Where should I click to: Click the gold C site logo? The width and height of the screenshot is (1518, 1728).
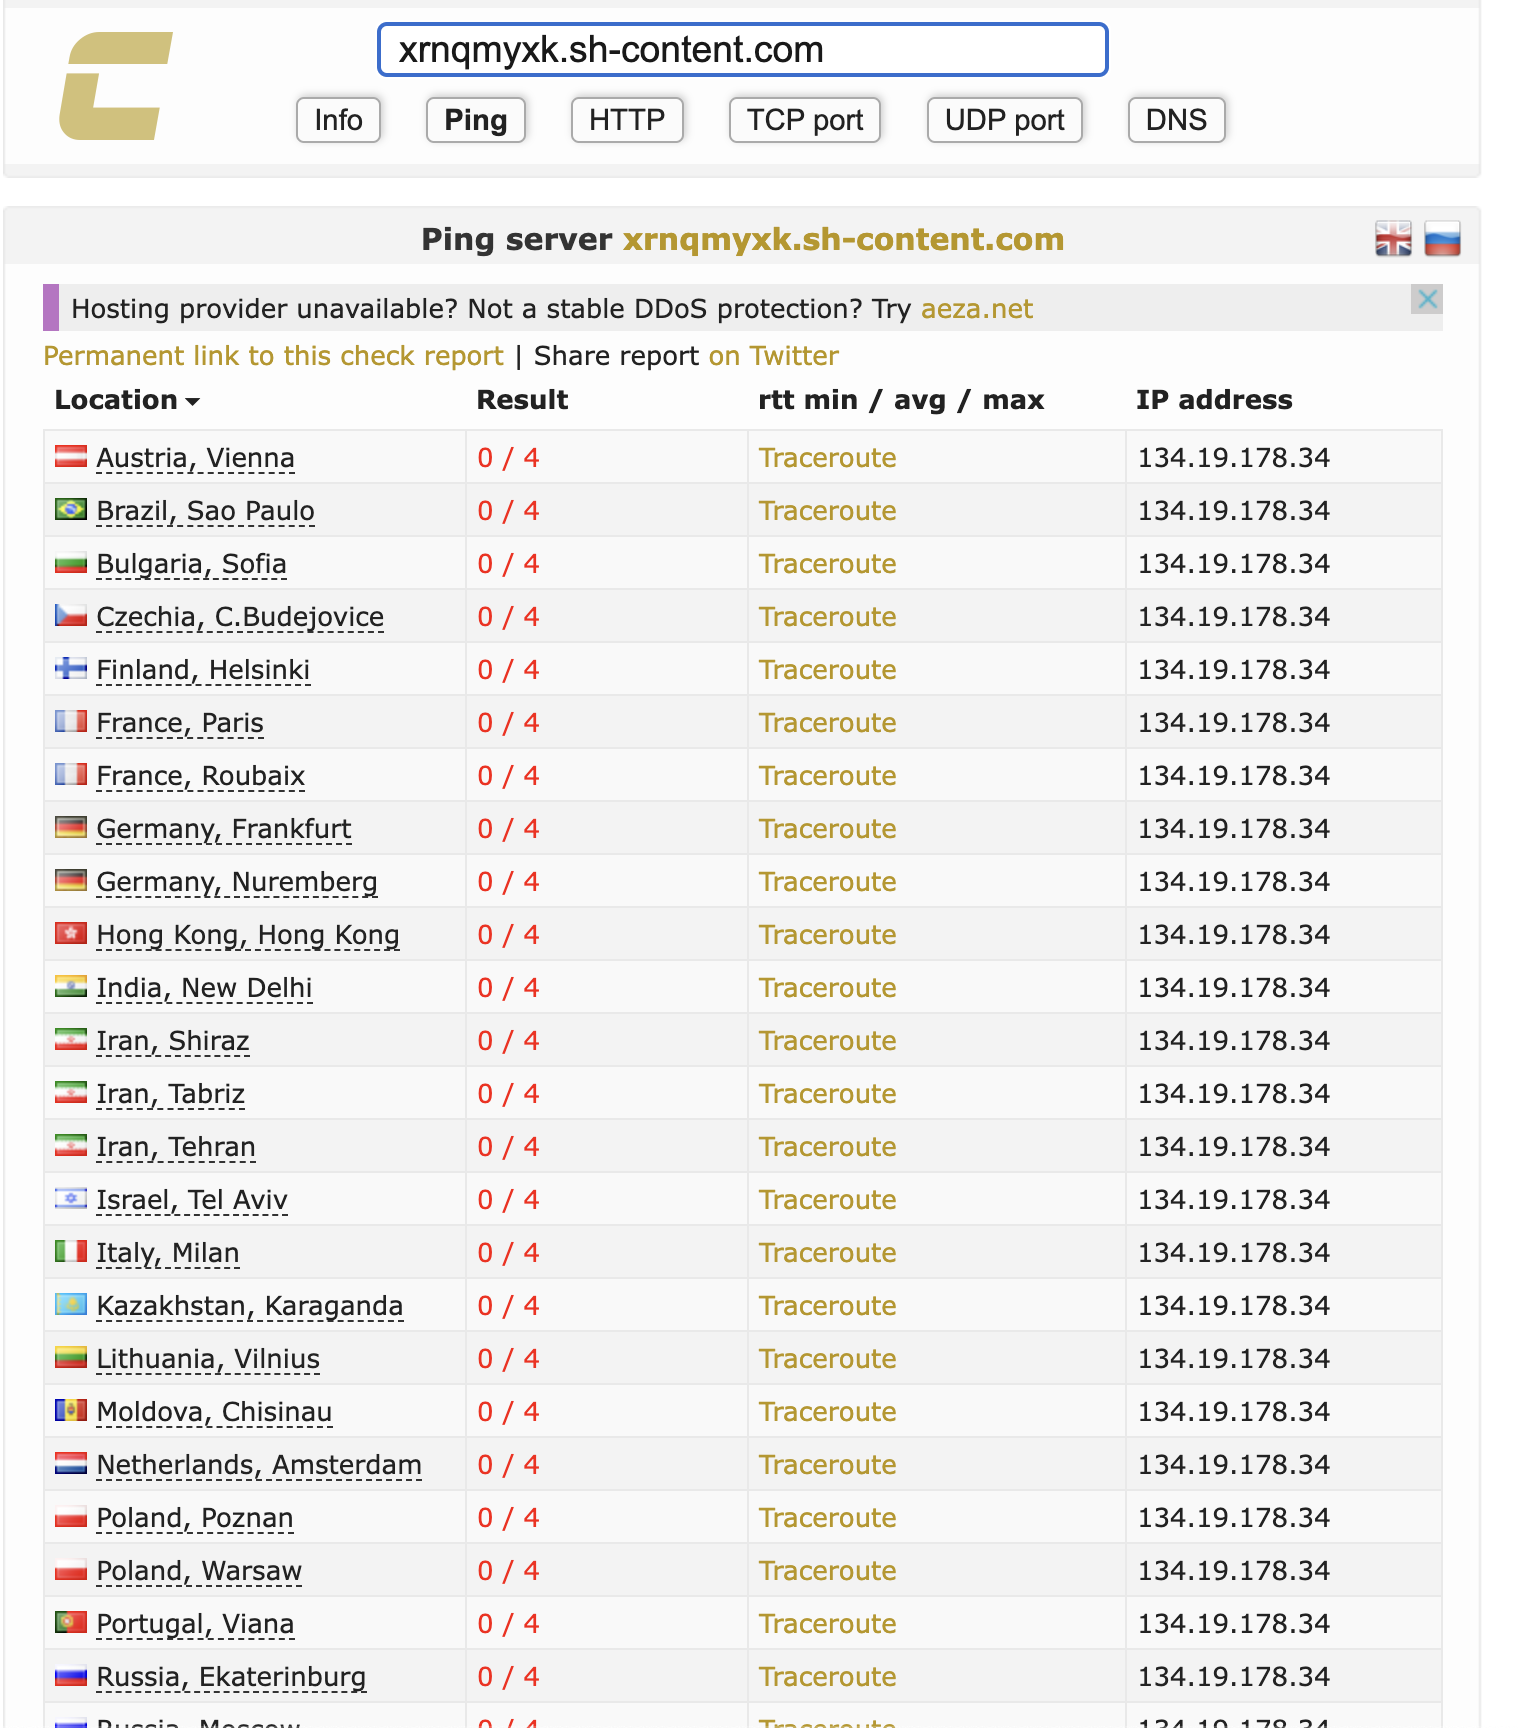click(x=115, y=86)
